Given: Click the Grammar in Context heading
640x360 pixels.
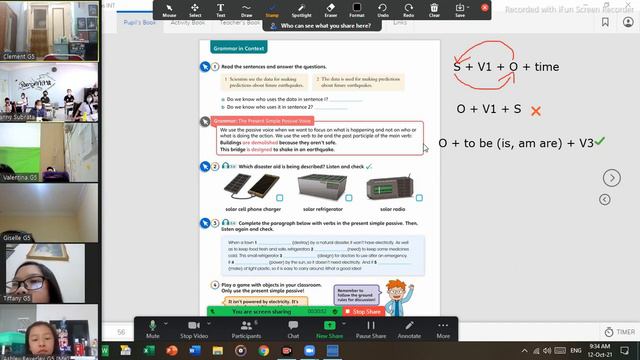Looking at the screenshot, I should tap(238, 48).
